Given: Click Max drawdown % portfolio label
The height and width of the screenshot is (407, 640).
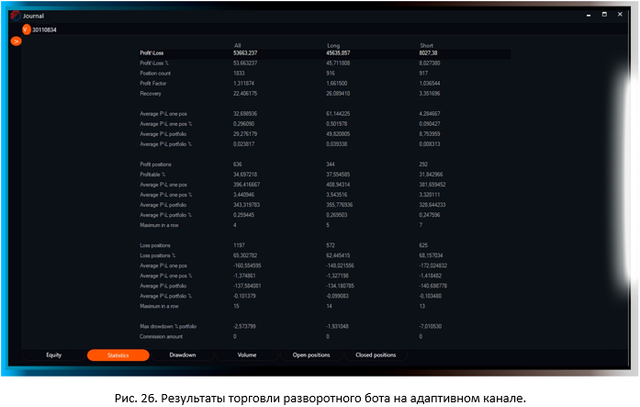Looking at the screenshot, I should (168, 326).
